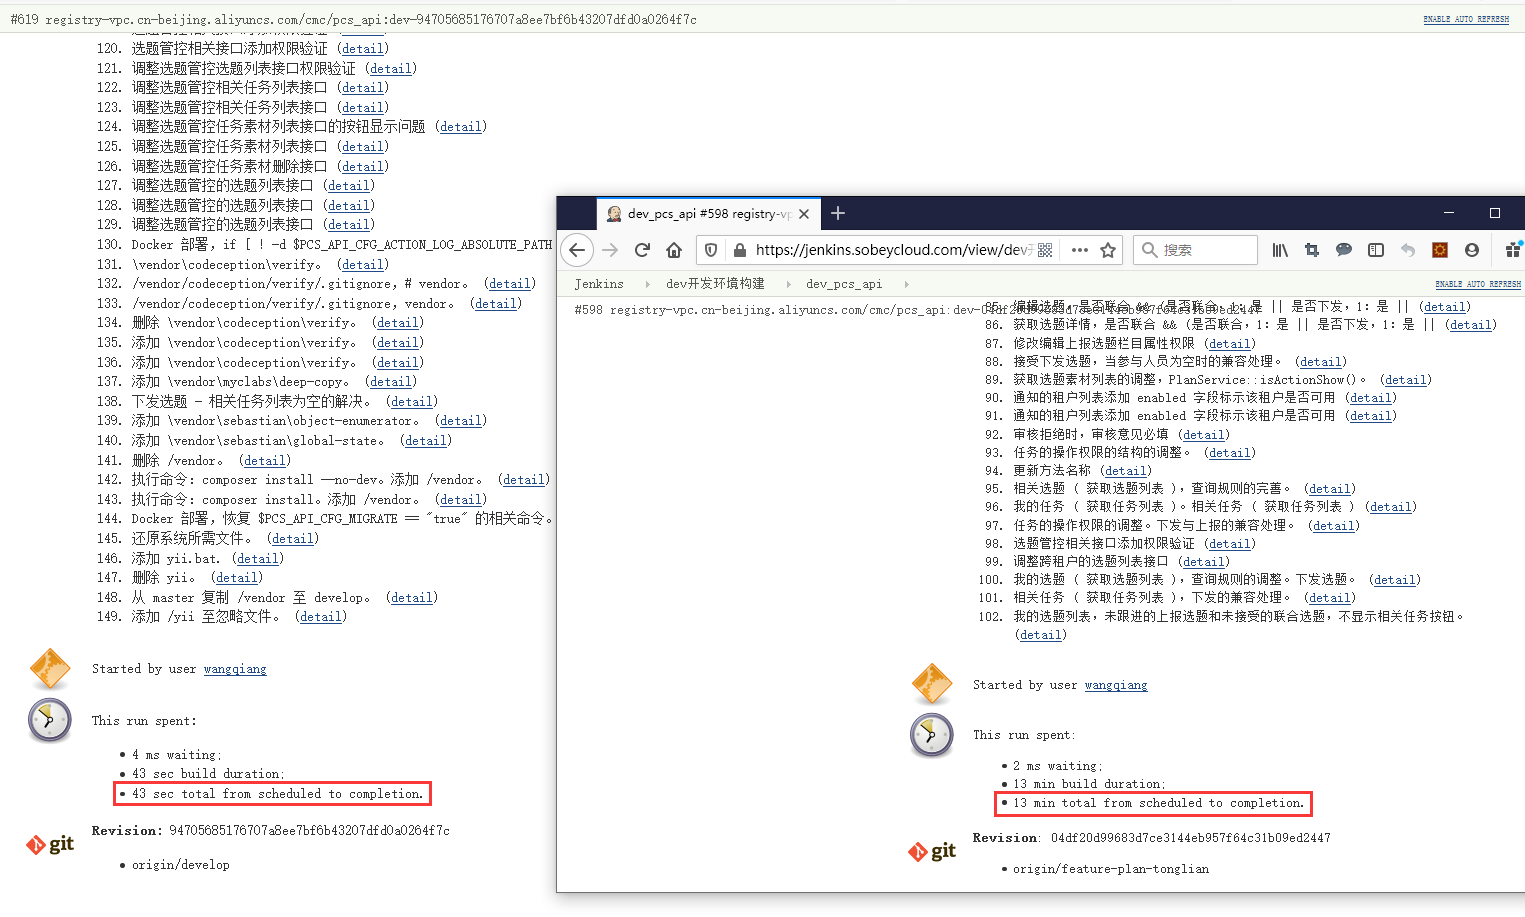
Task: Expand the breadcrumb arrow after Jenkins
Action: pyautogui.click(x=647, y=284)
